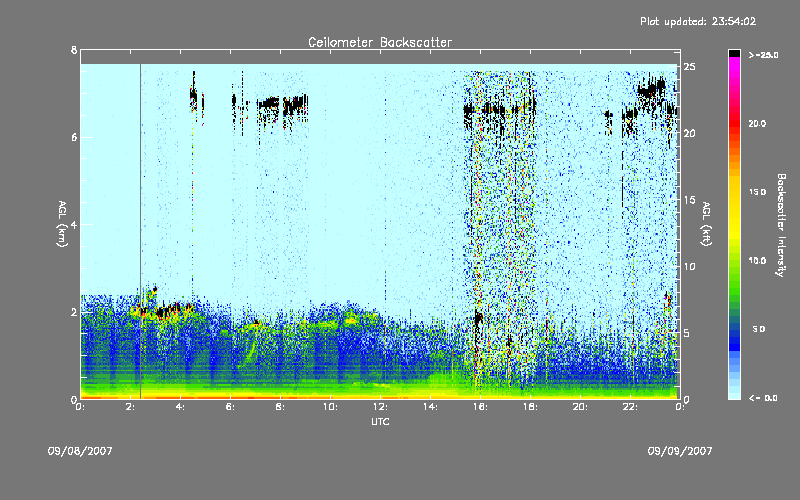Click the "14:" UTC tick label

coord(430,407)
